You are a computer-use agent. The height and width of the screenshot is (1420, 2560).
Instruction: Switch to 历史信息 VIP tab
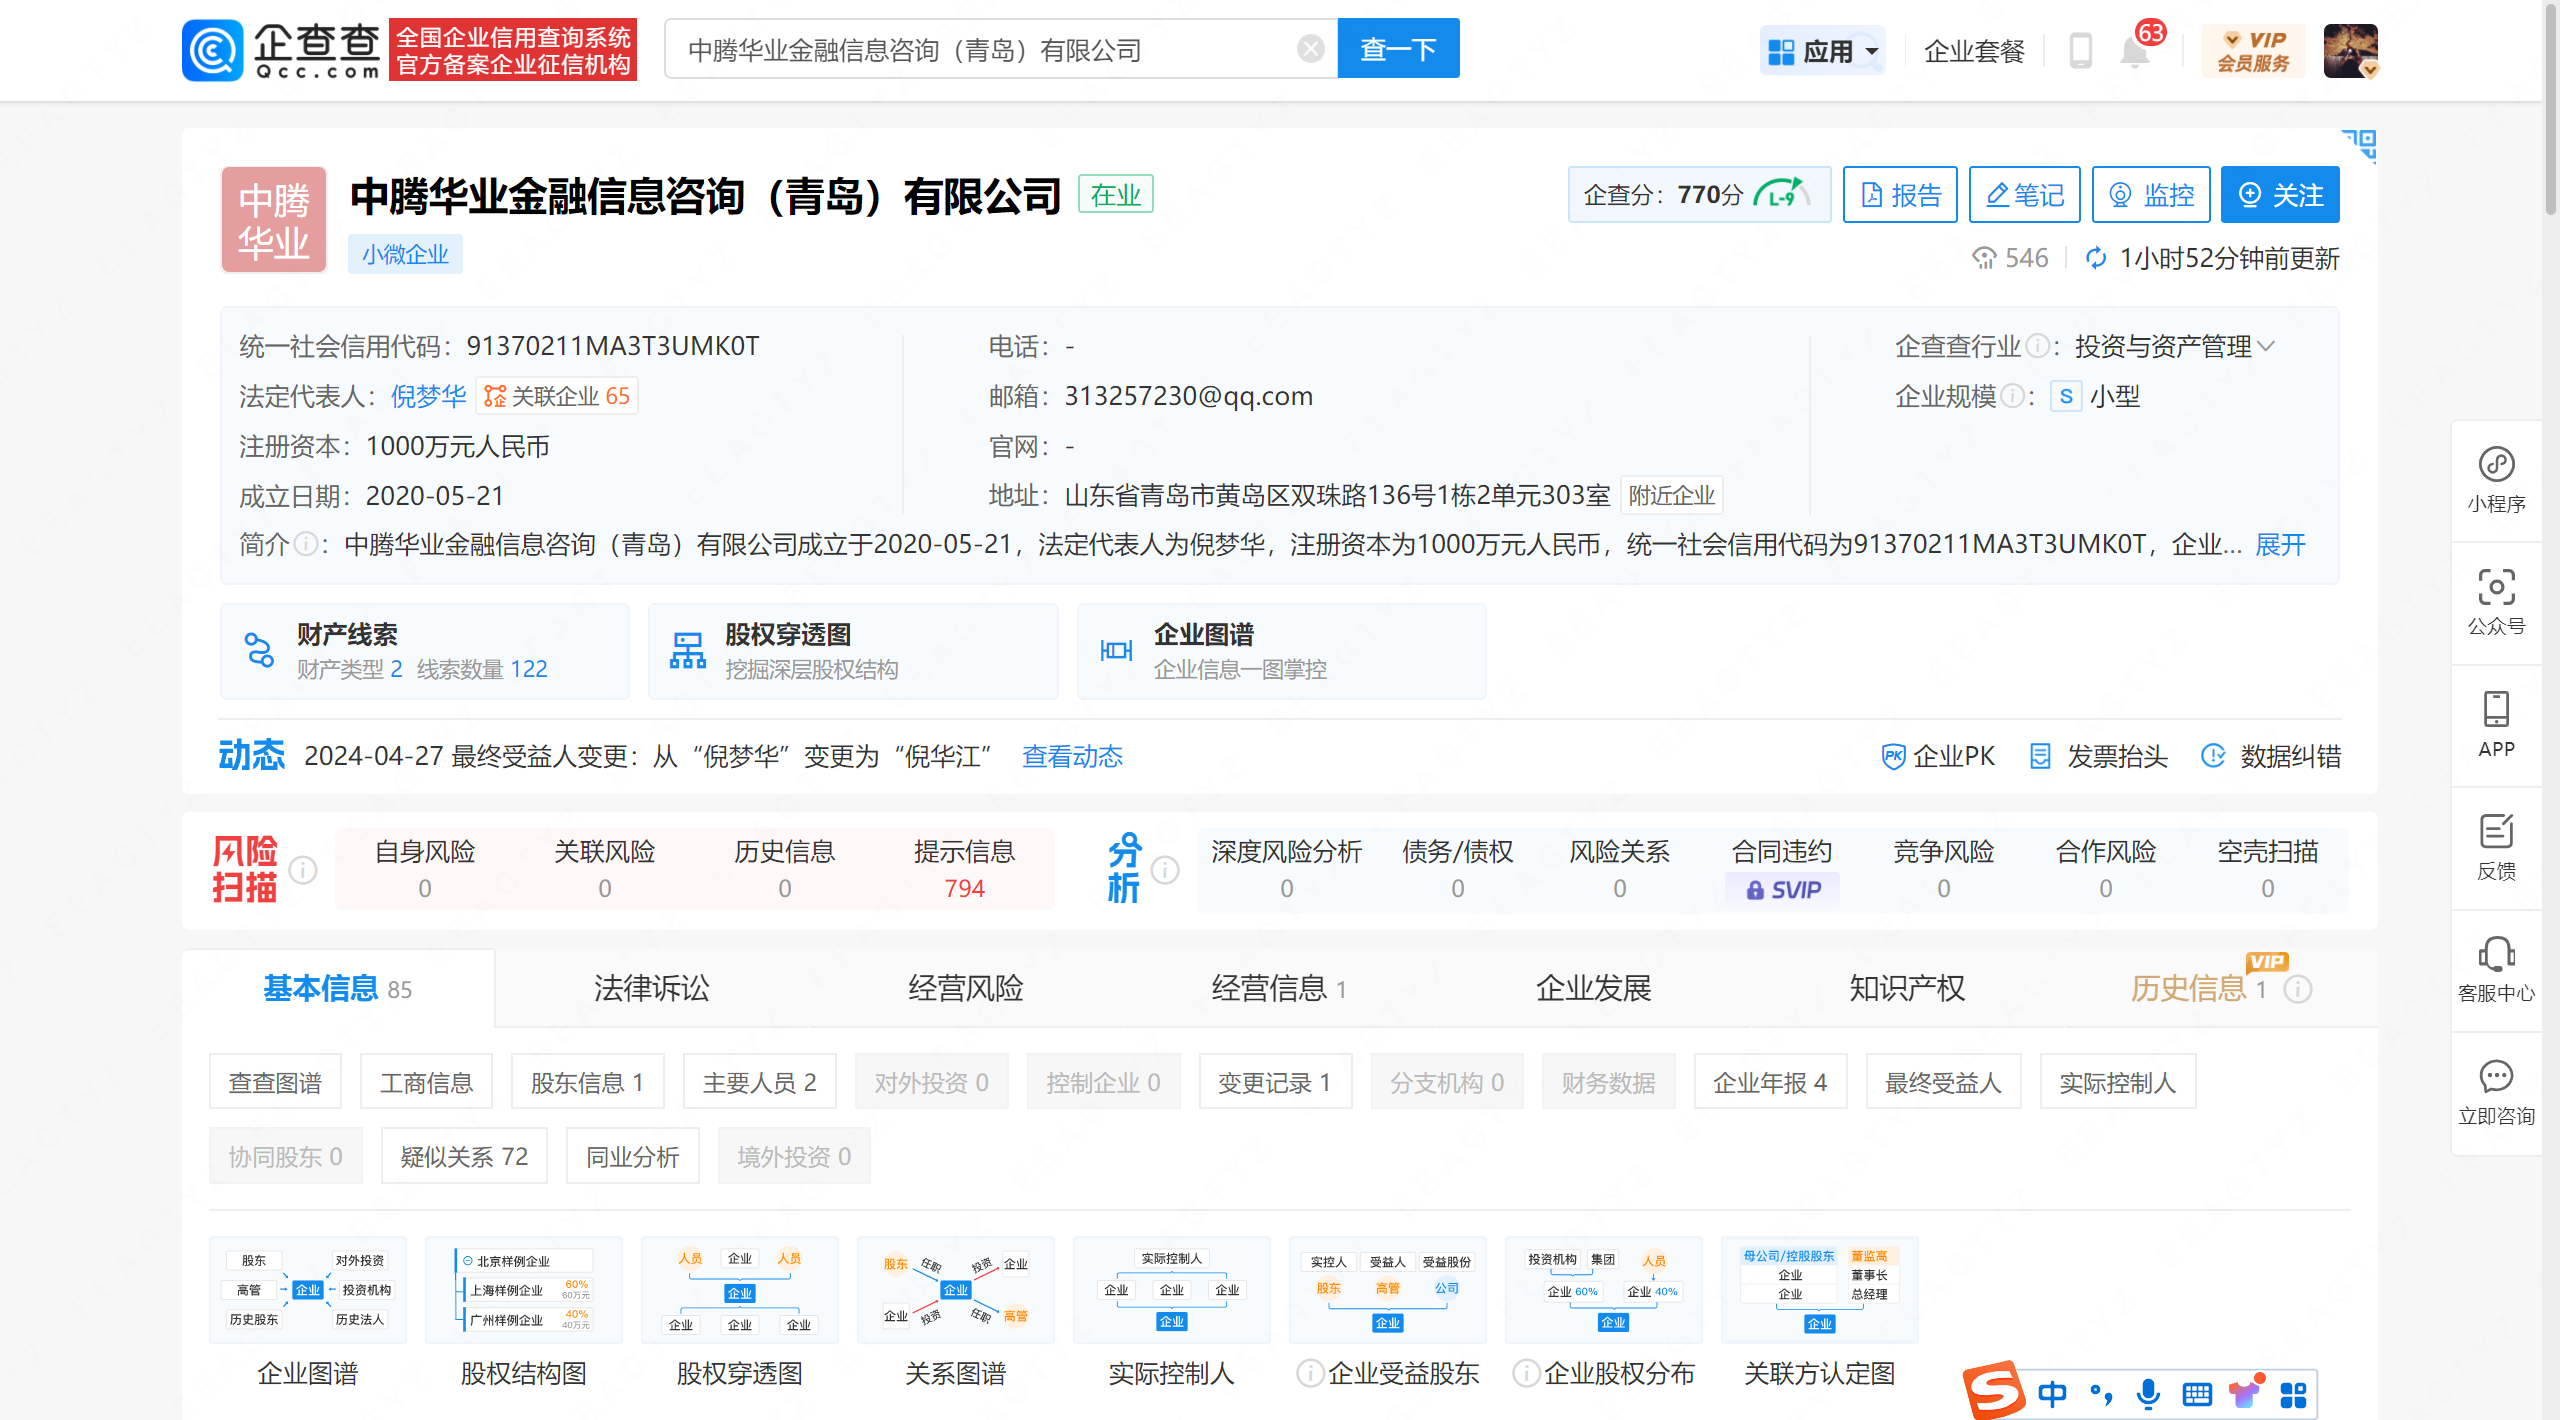[x=2199, y=988]
